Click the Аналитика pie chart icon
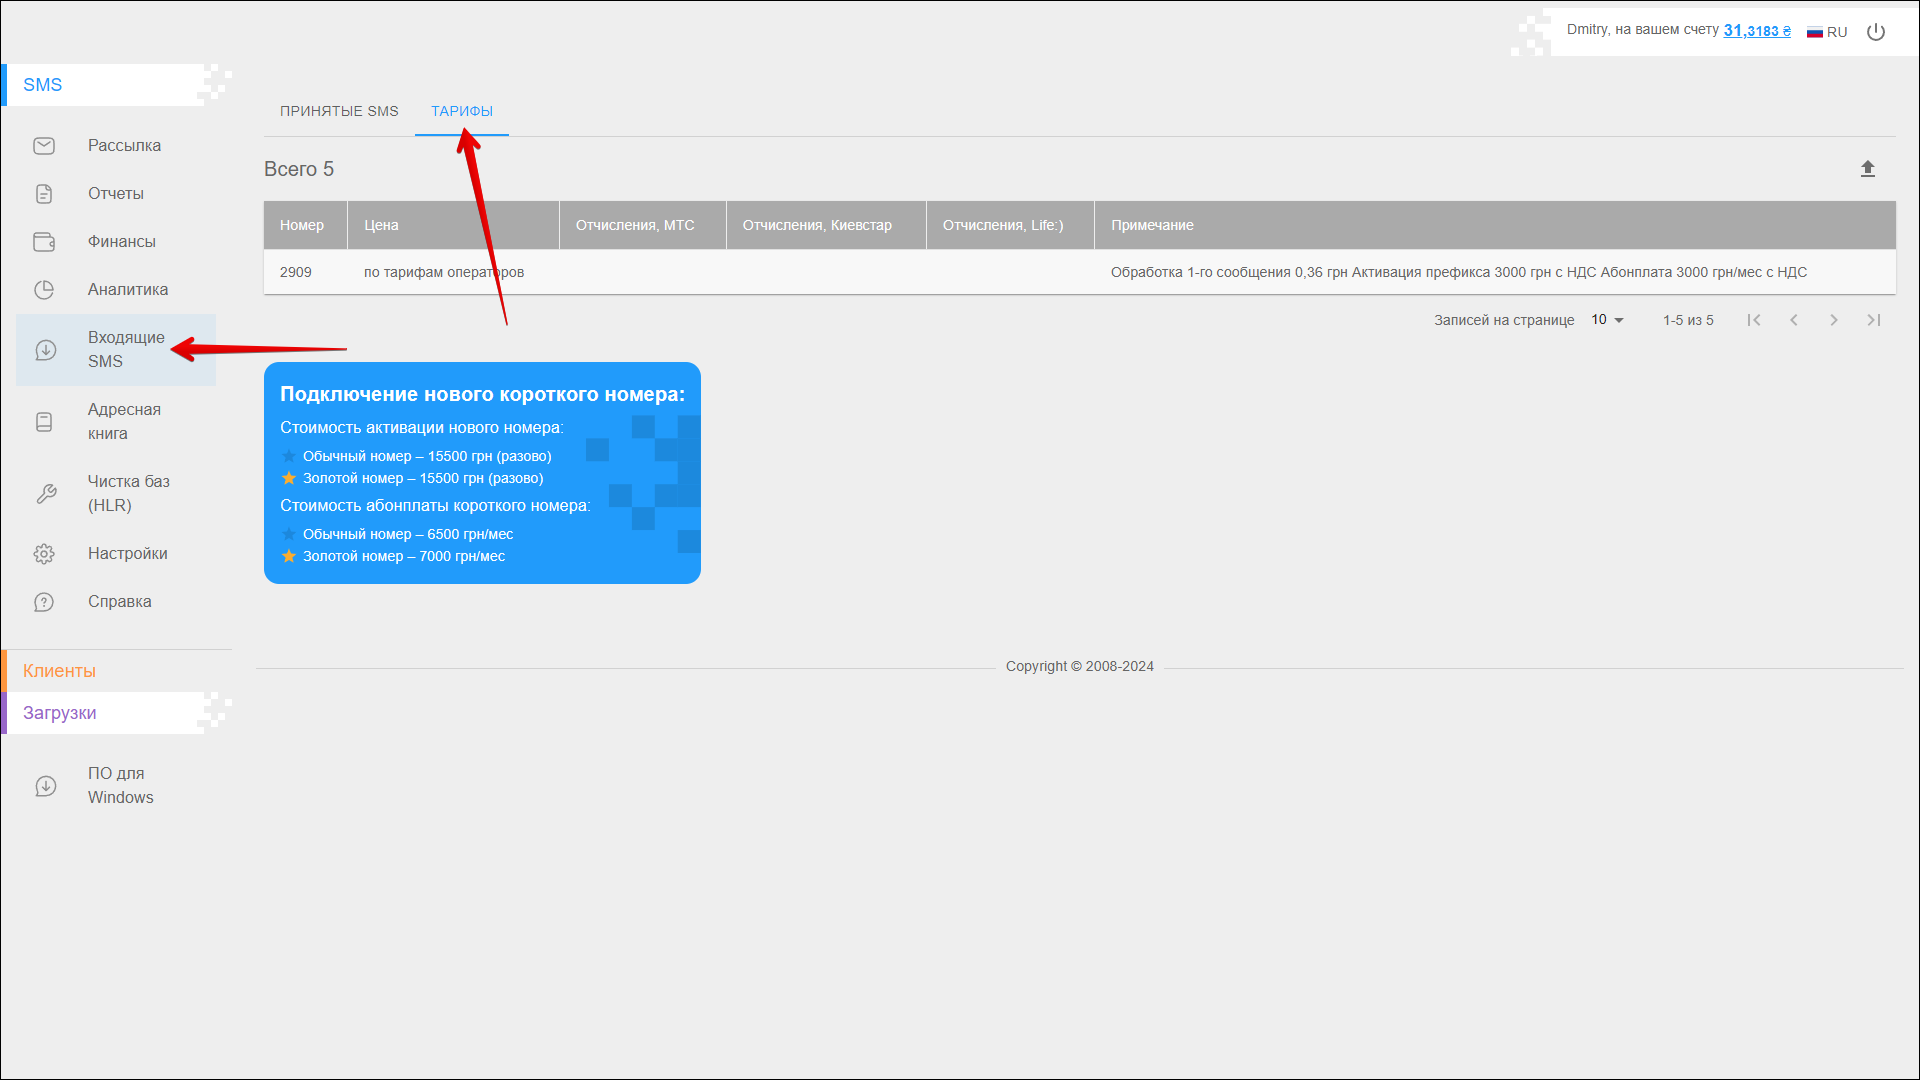The height and width of the screenshot is (1080, 1920). pyautogui.click(x=44, y=290)
